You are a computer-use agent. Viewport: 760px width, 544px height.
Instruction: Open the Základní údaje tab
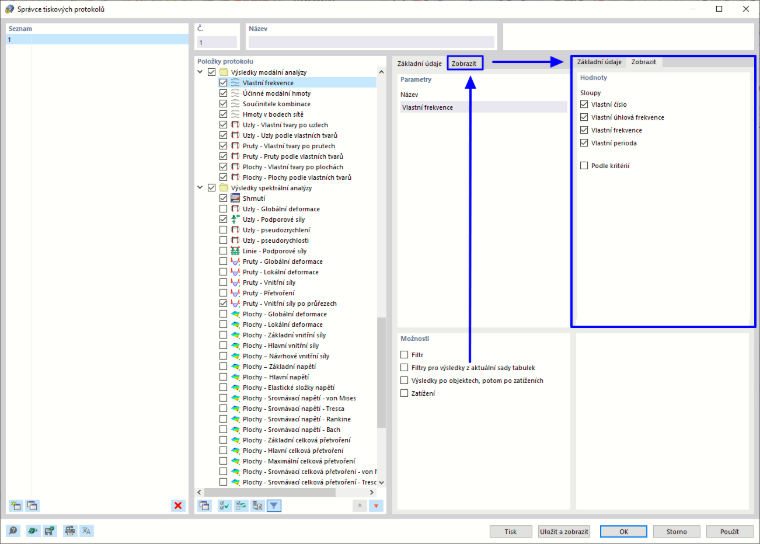420,64
